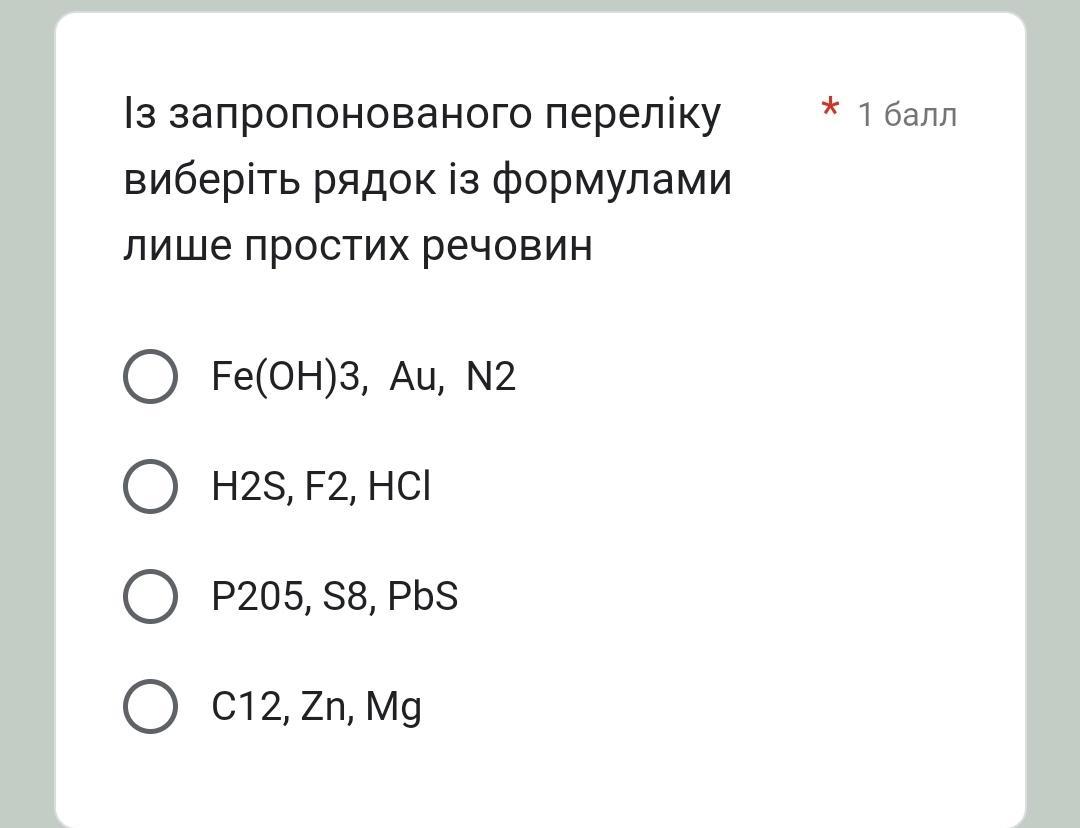Select the H2S, F2, HCl radio button

point(151,487)
